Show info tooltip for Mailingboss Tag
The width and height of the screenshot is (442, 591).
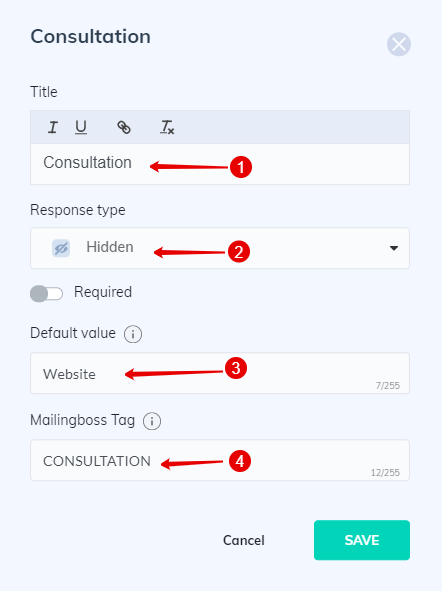point(152,421)
